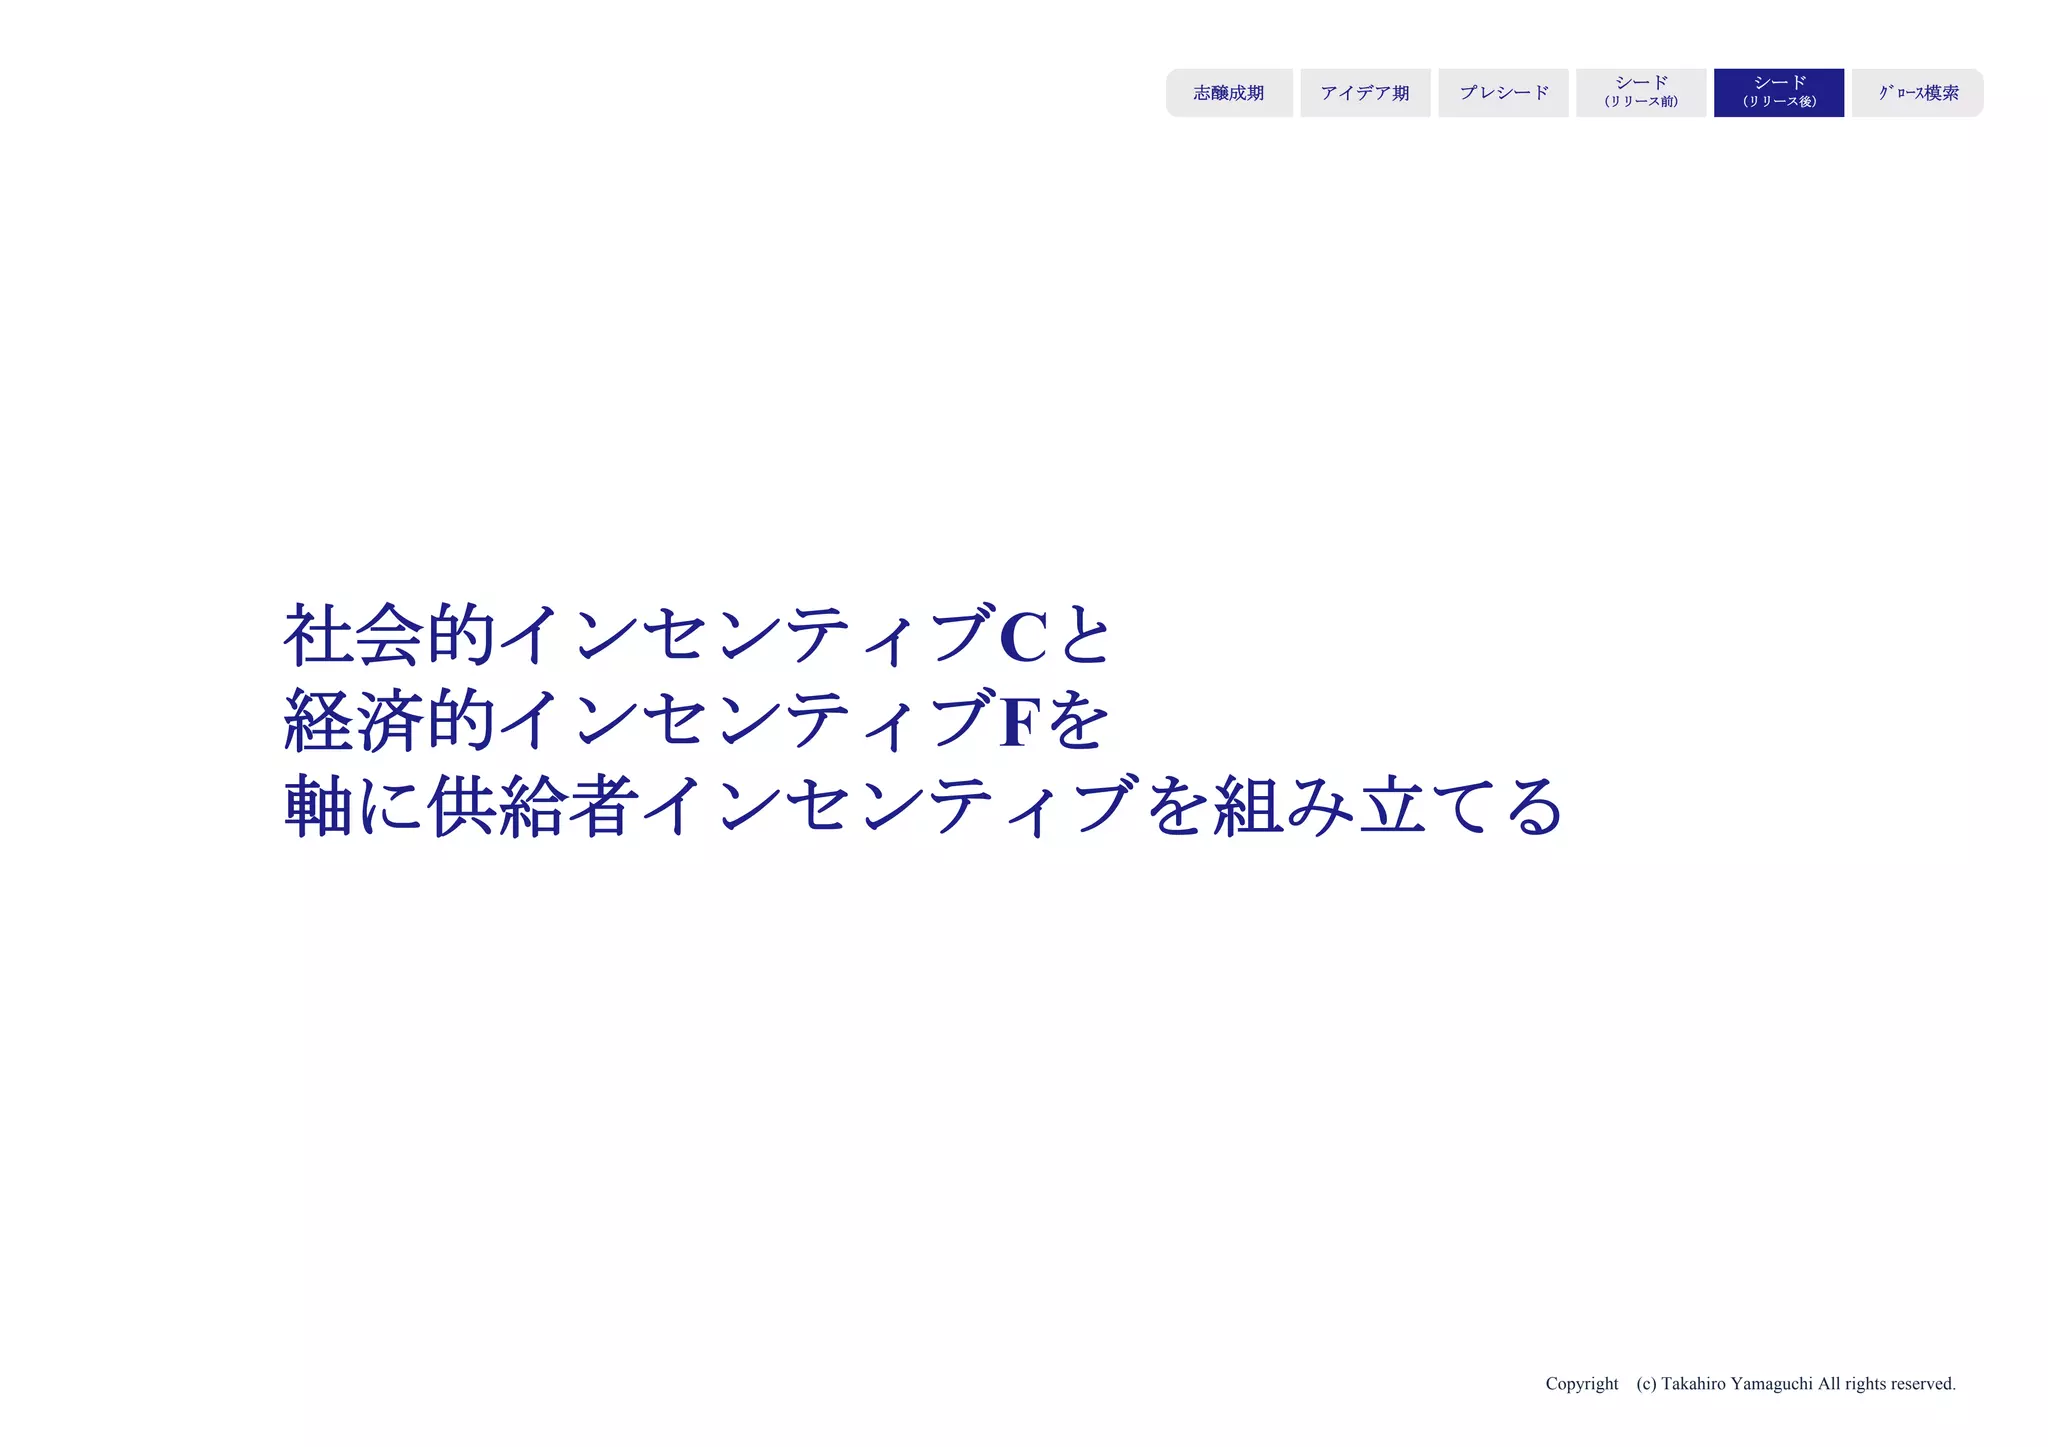Select the グロース模索 stage tab
Image resolution: width=2048 pixels, height=1447 pixels.
(x=1918, y=93)
